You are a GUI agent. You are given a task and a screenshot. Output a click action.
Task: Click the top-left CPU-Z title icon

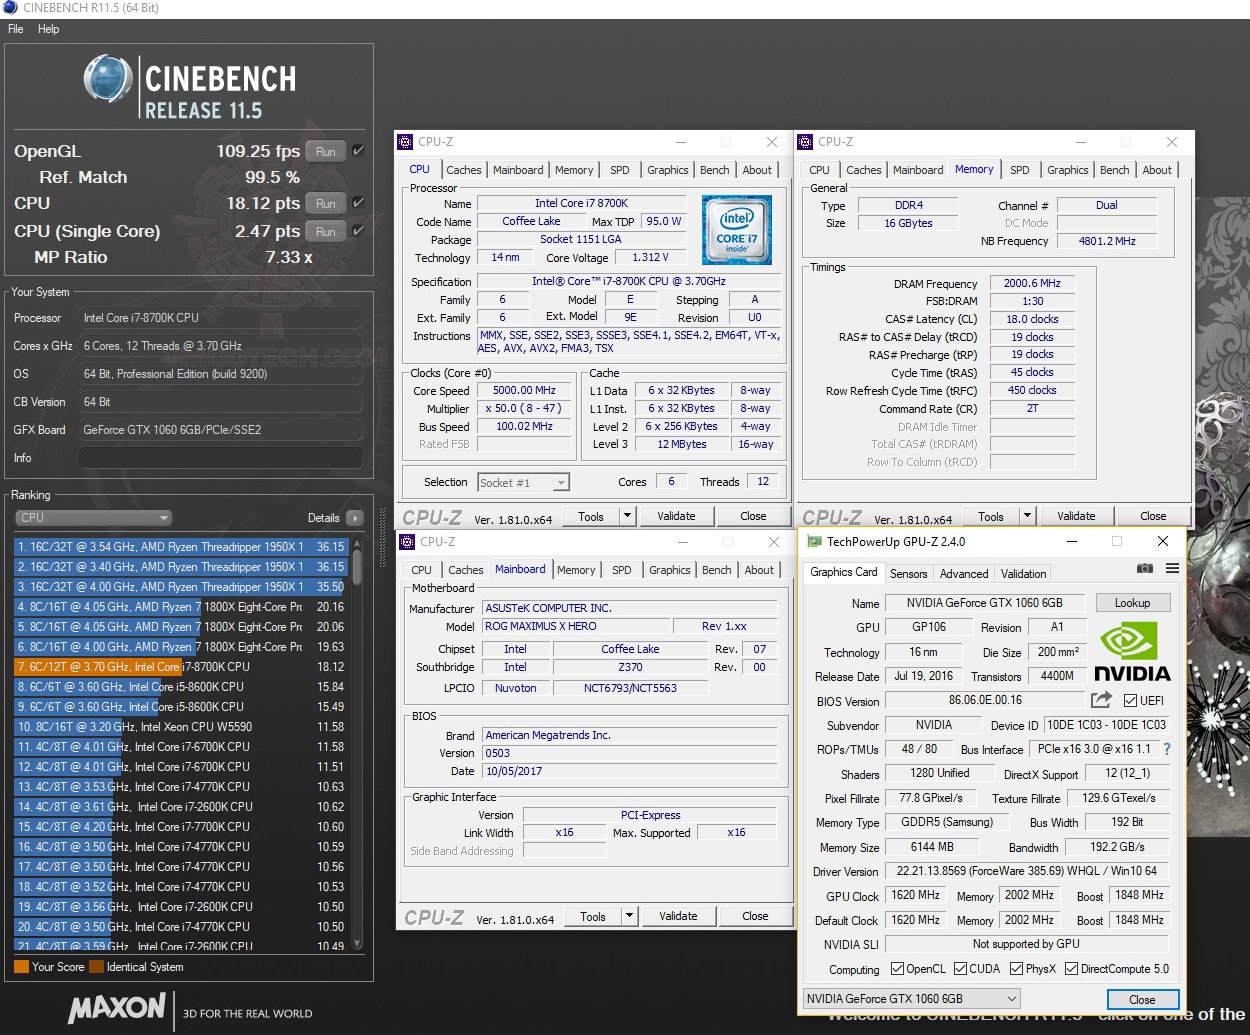pyautogui.click(x=405, y=142)
